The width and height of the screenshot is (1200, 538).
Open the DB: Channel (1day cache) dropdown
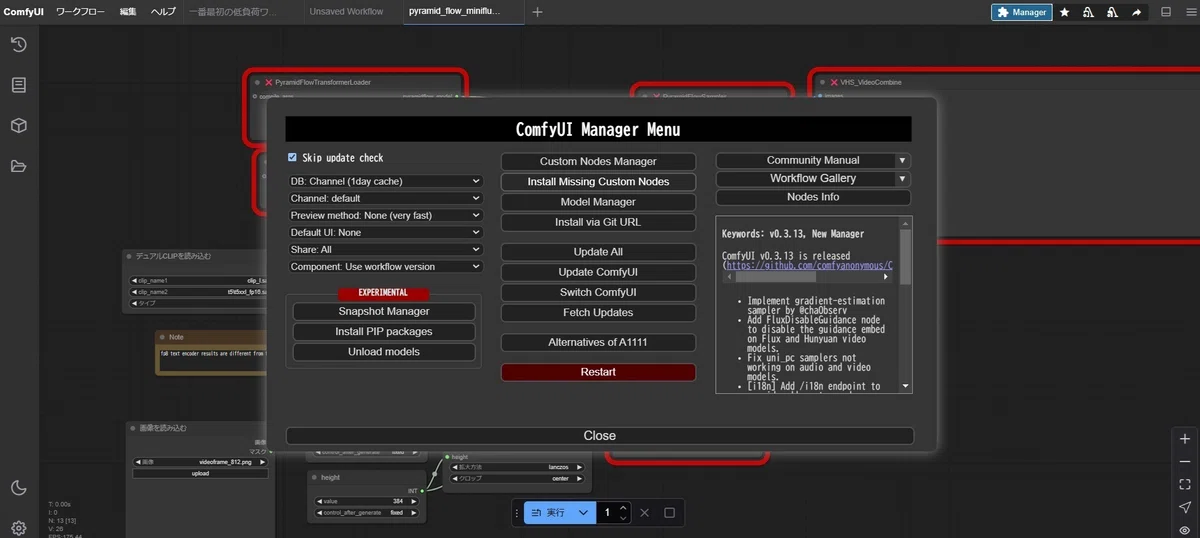click(386, 182)
